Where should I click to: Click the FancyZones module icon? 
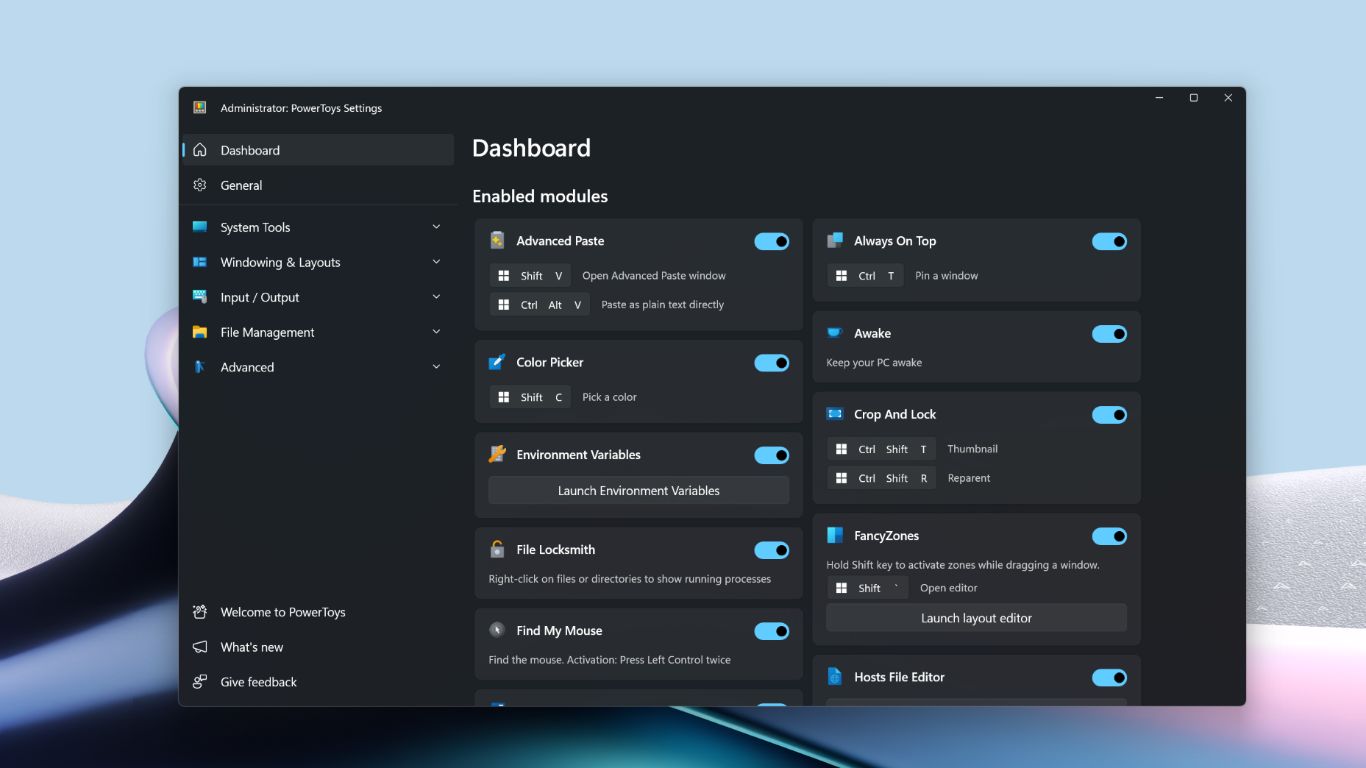[x=835, y=535]
